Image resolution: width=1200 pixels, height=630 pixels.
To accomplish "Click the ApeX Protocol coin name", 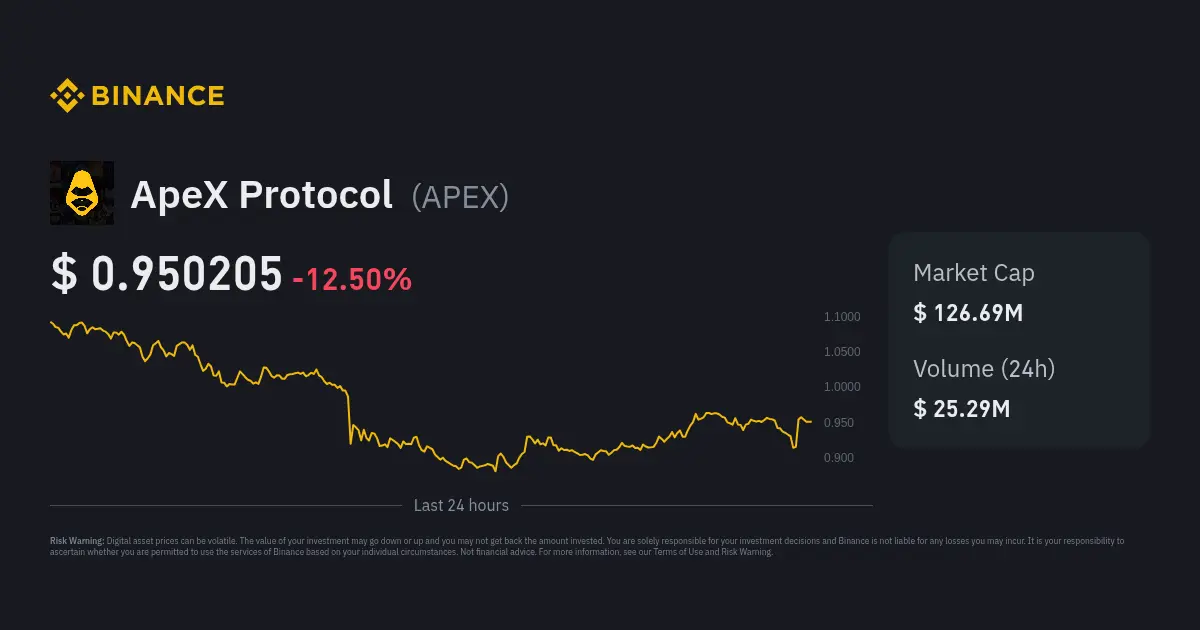I will [x=262, y=195].
